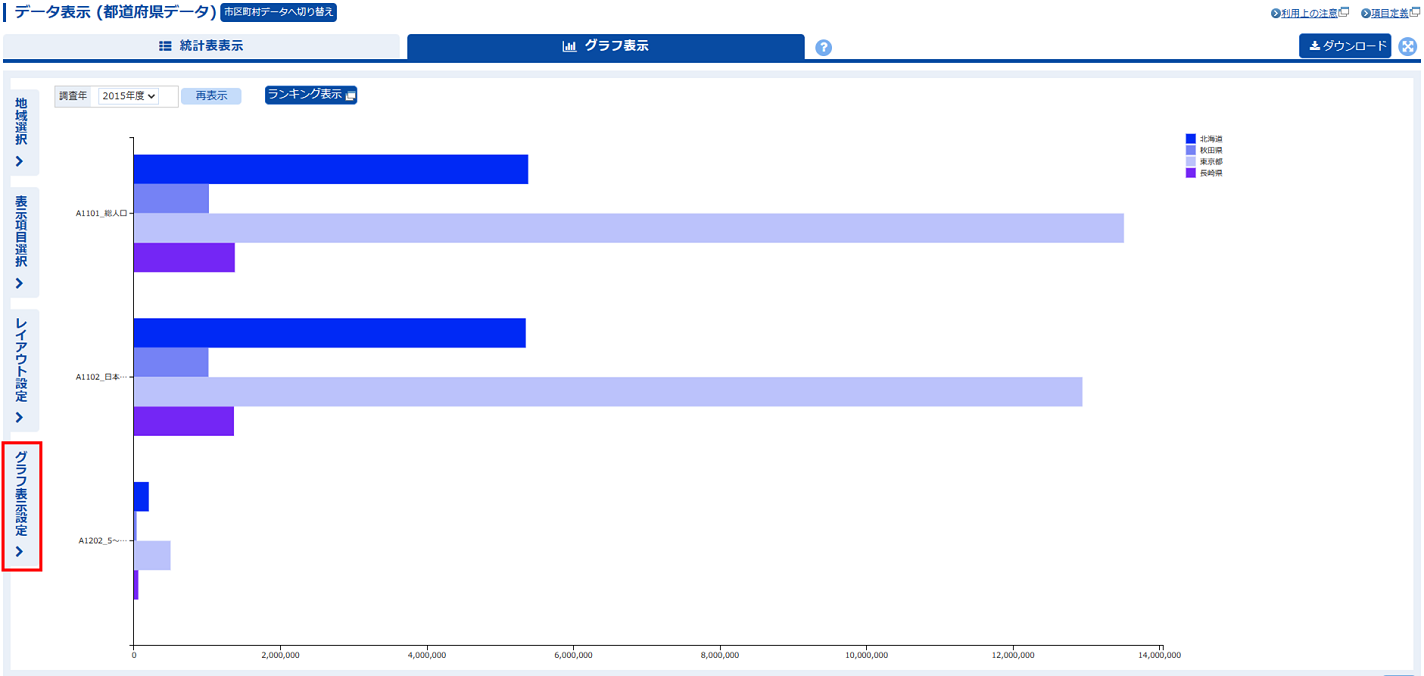Screen dimensions: 1424x676
Task: Click the A1202_5 axis label
Action: [103, 541]
